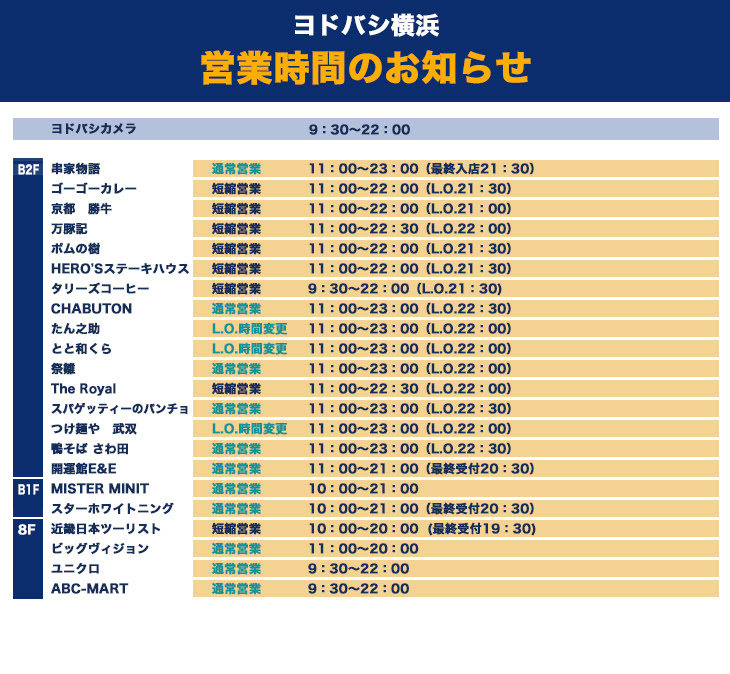Select the ABC-MART shop name

[89, 589]
